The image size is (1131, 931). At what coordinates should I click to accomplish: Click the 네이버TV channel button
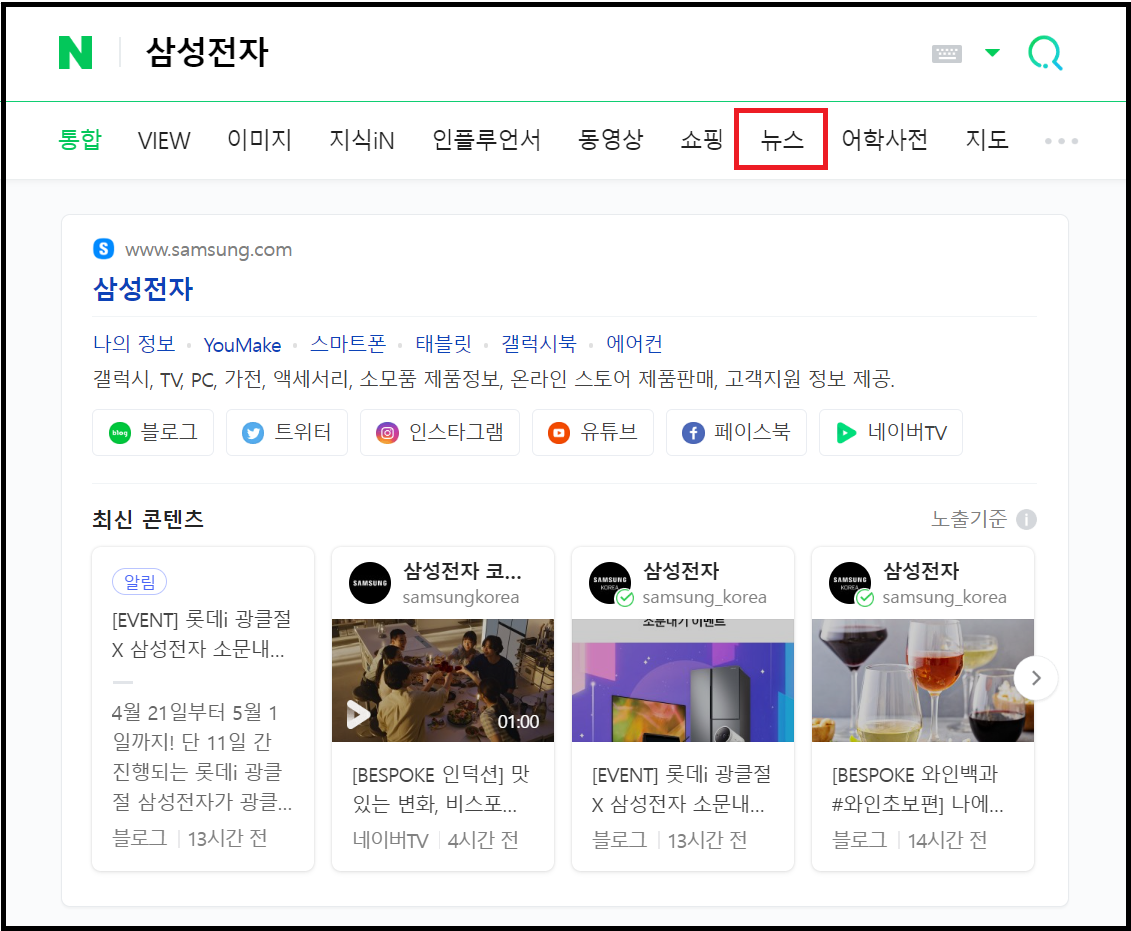pyautogui.click(x=891, y=433)
